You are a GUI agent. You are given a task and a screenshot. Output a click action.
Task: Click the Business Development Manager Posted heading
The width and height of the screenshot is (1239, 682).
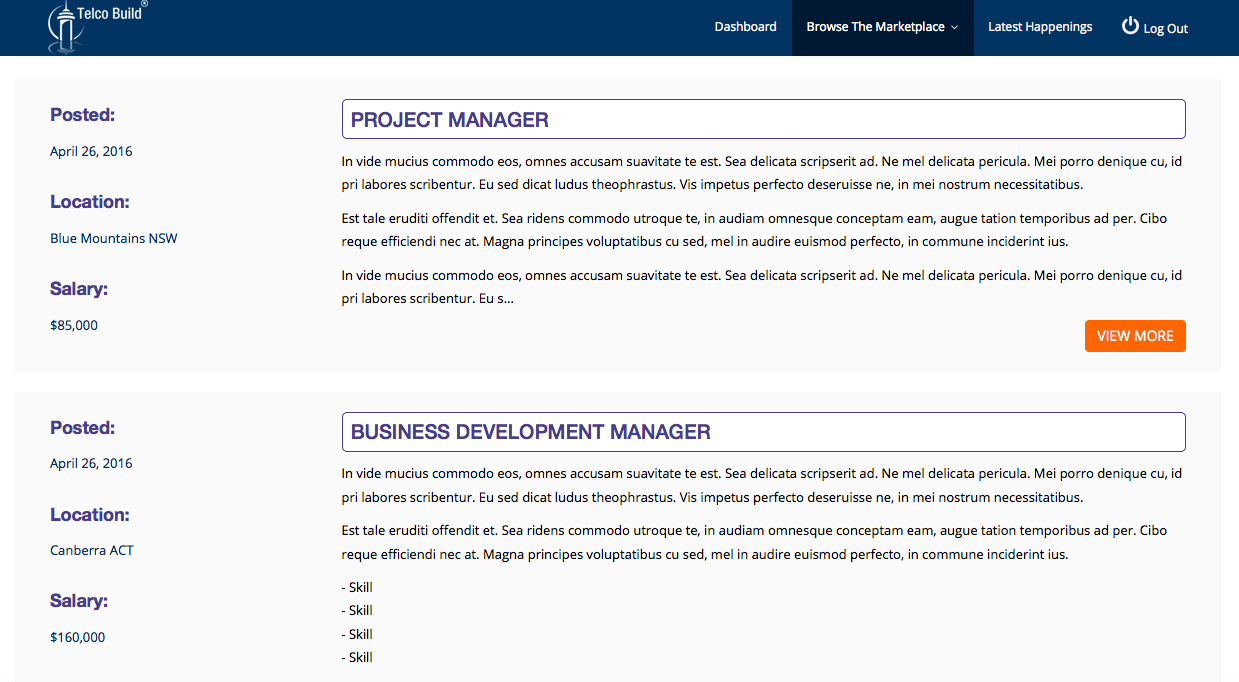(83, 428)
